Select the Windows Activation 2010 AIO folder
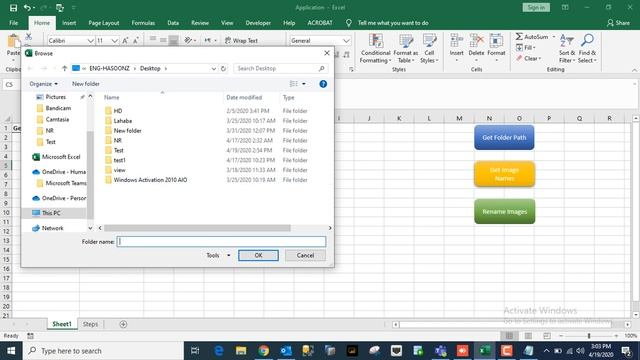 (x=150, y=180)
